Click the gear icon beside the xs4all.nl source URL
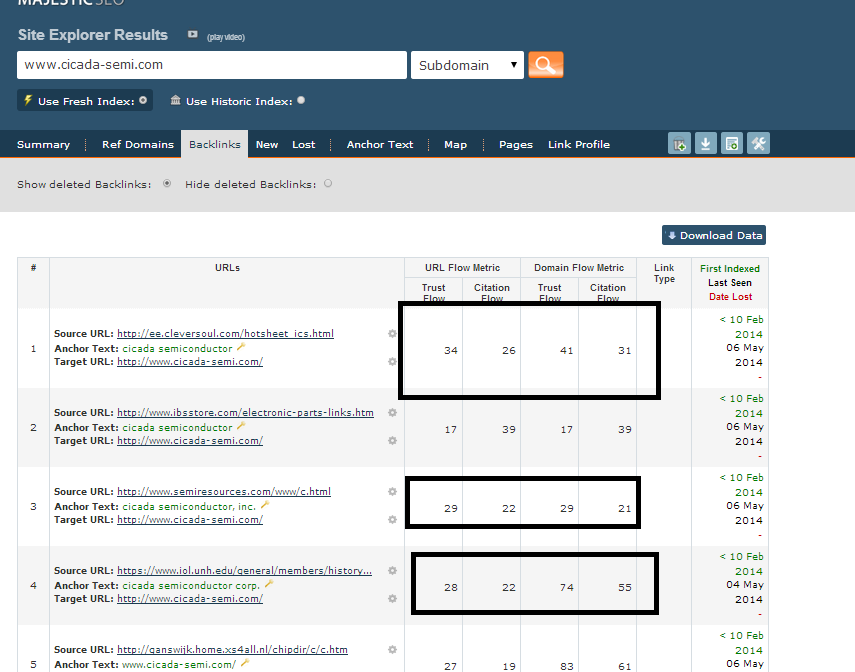Image resolution: width=855 pixels, height=672 pixels. coord(392,650)
